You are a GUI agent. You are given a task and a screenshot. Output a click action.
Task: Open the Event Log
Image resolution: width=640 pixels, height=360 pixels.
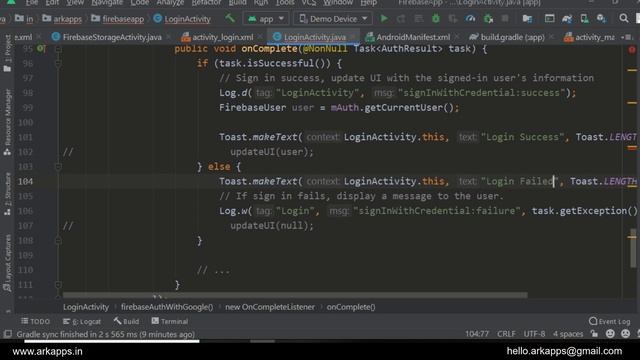coord(610,321)
